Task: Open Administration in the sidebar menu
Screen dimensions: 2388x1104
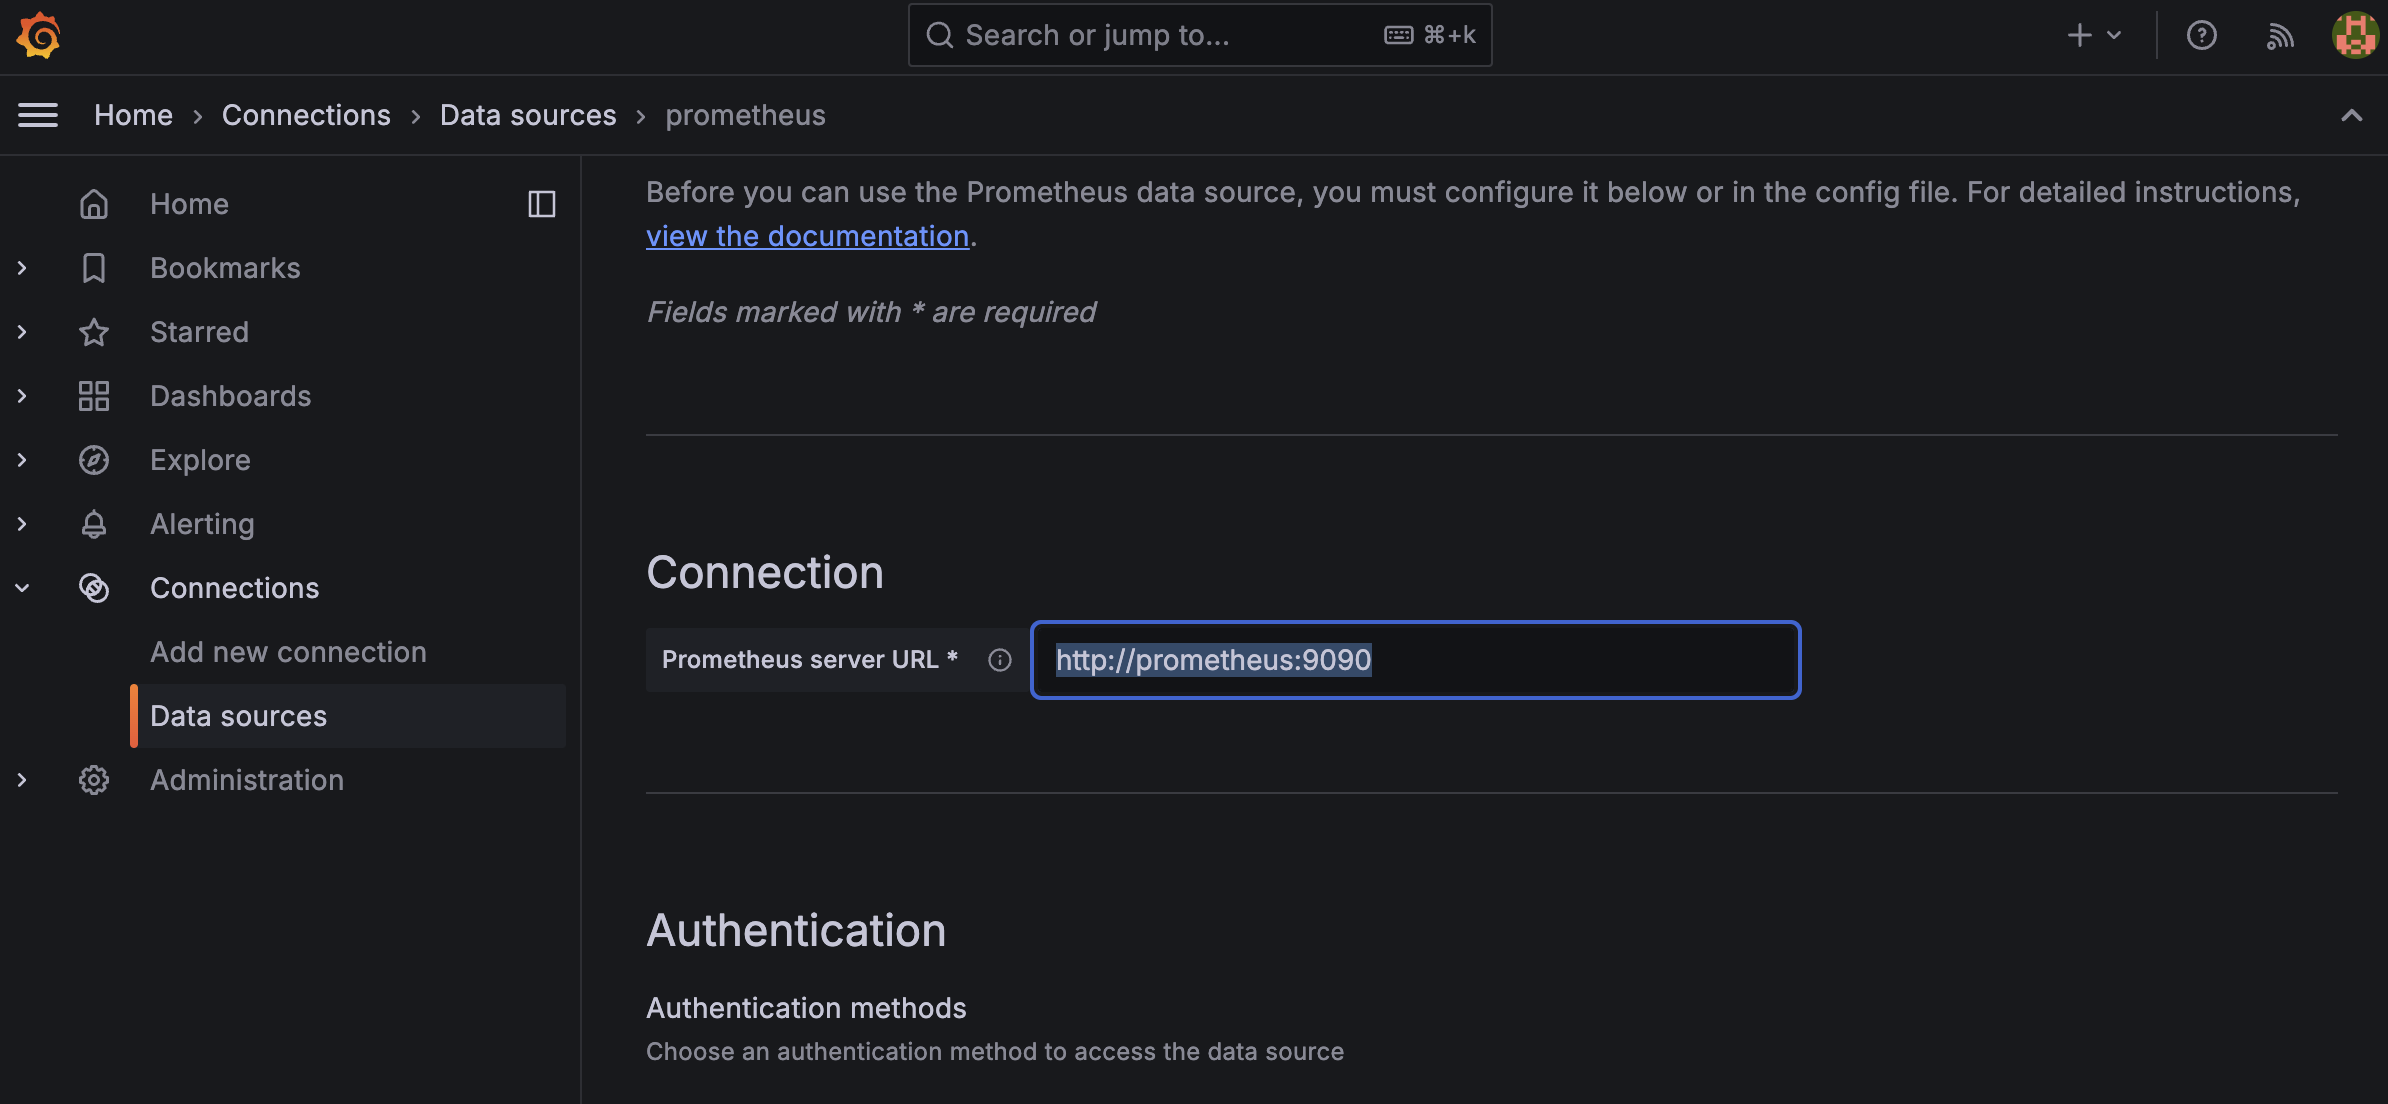Action: point(247,780)
